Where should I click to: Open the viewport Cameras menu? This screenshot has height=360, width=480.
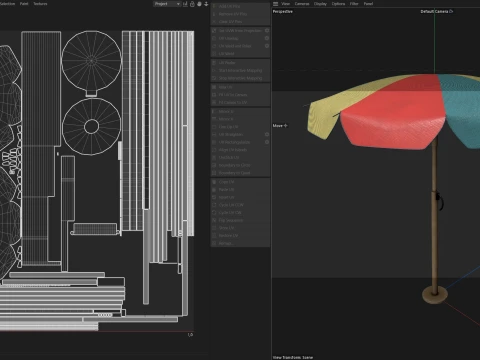[302, 4]
